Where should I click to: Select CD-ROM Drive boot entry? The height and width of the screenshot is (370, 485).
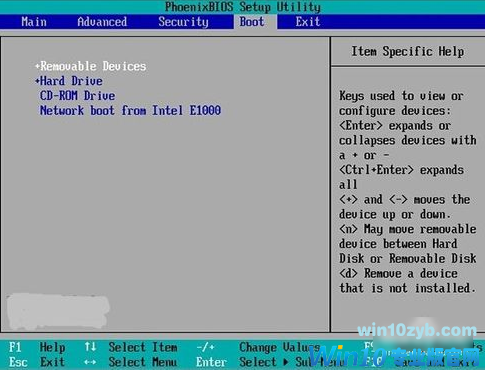78,96
